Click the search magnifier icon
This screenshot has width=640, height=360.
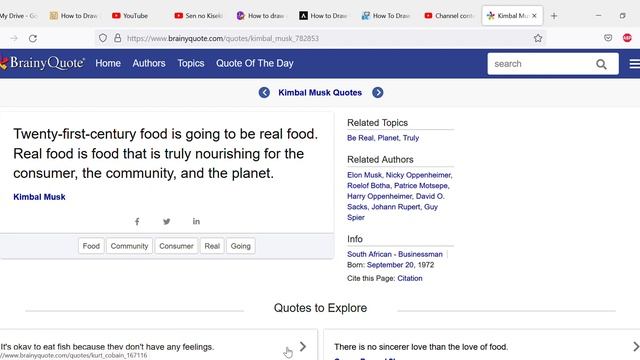(x=601, y=64)
